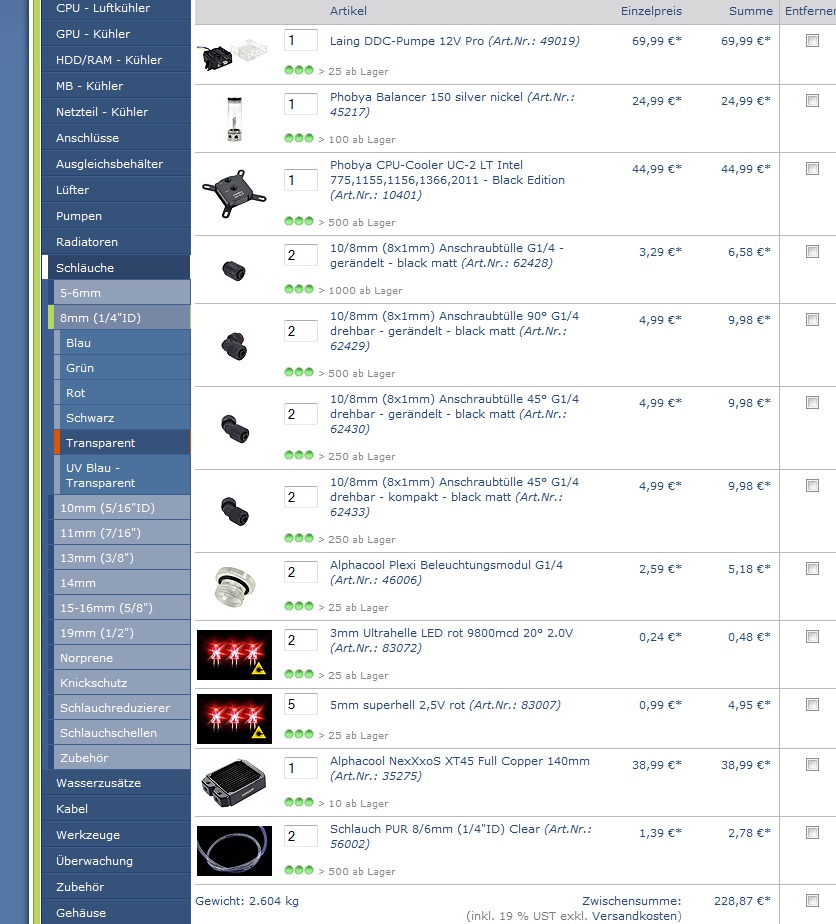Tick remove checkbox for 5mm superhell rot
This screenshot has width=836, height=924.
coord(812,704)
